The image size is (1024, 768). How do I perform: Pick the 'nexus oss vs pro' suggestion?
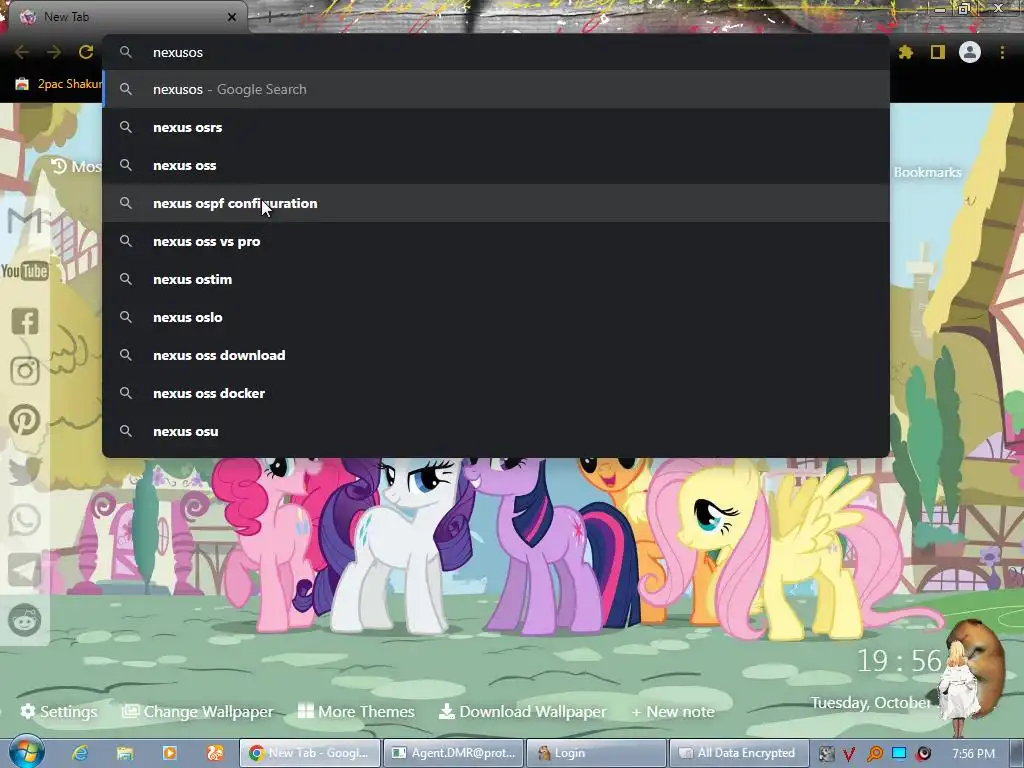496,241
